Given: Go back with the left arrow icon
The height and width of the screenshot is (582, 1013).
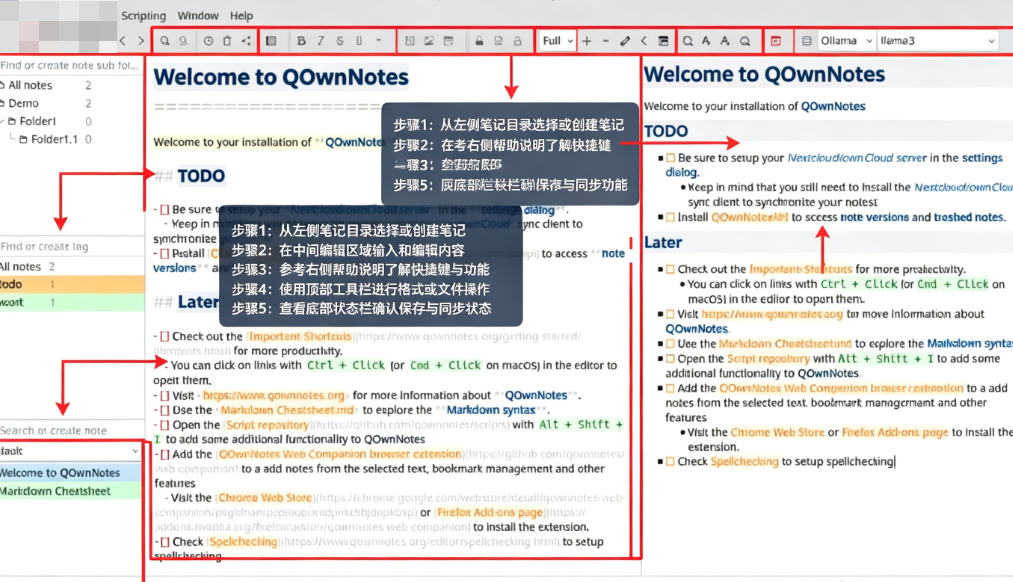Looking at the screenshot, I should 123,41.
